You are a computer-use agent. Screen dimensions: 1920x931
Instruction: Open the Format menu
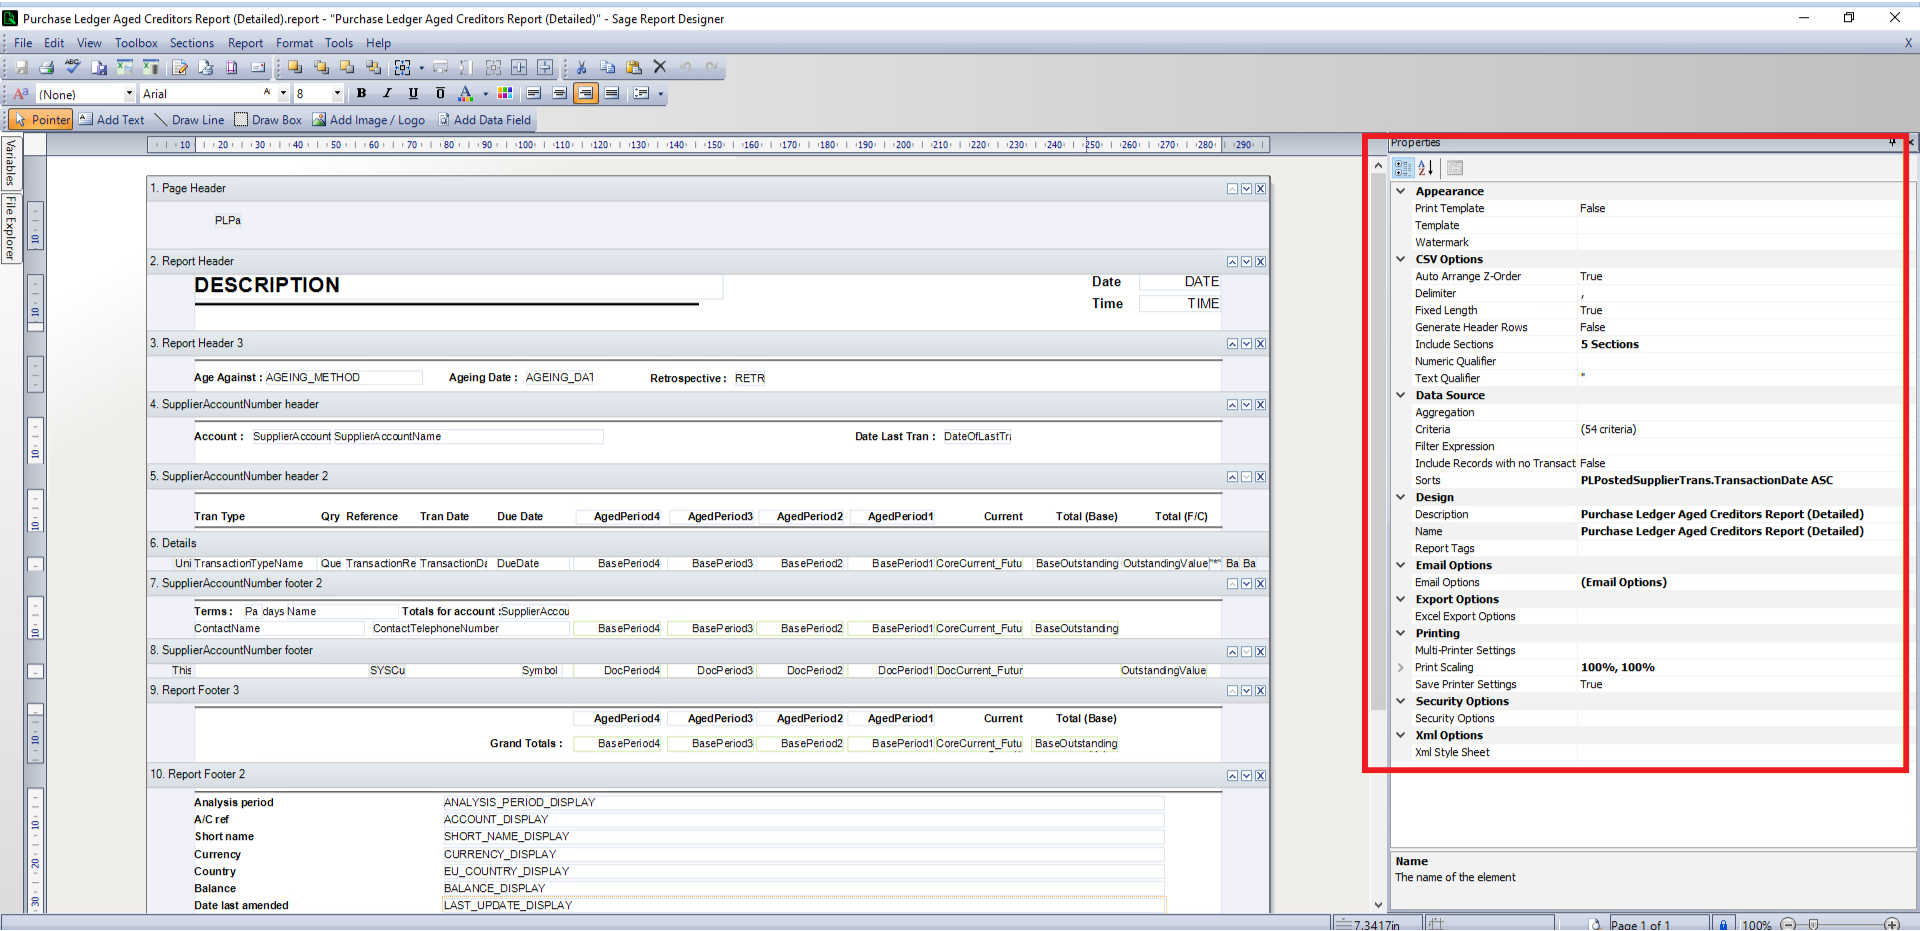pos(294,43)
